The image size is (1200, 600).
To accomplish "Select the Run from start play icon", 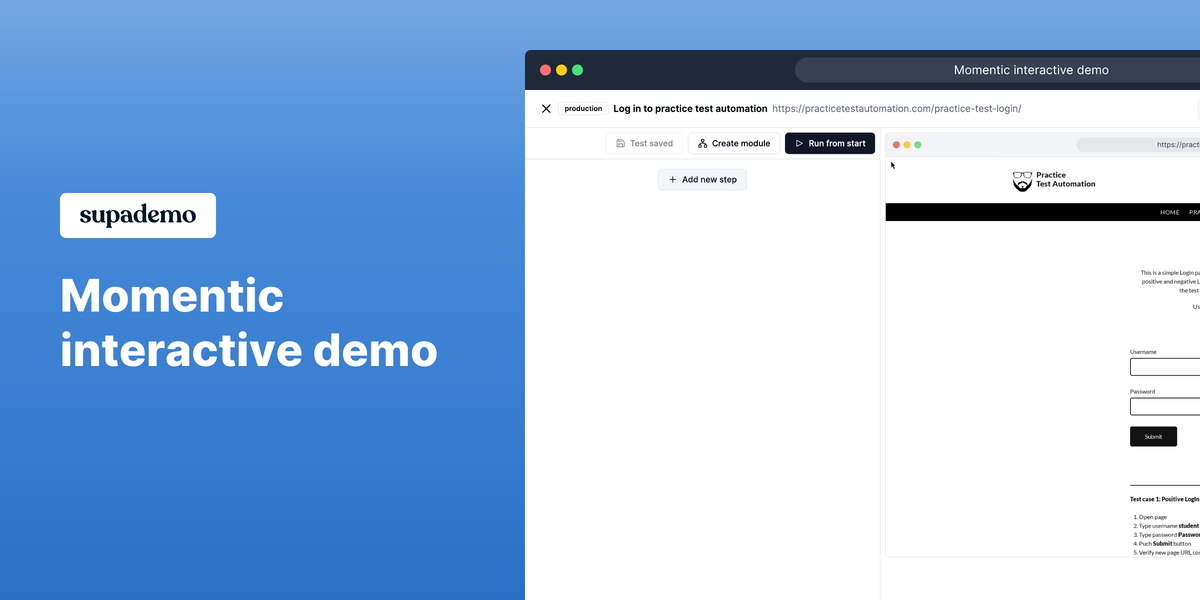I will (x=799, y=143).
